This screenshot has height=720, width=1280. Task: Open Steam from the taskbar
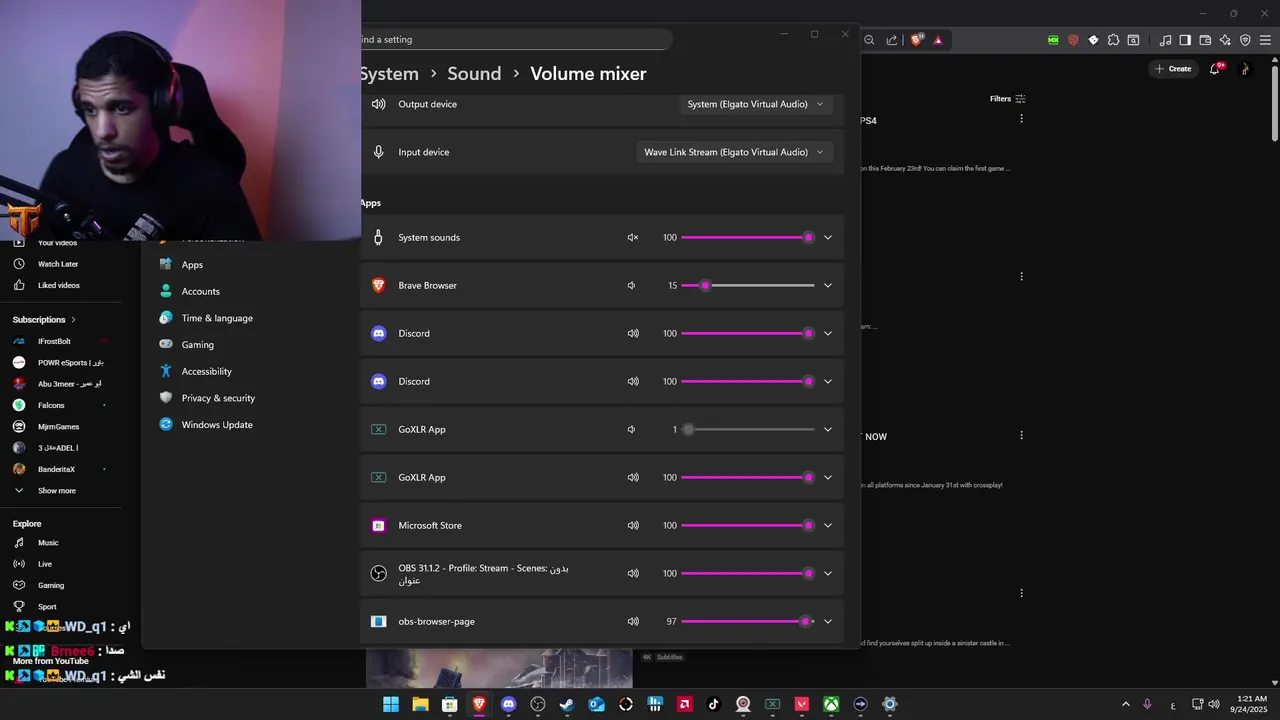[x=567, y=704]
